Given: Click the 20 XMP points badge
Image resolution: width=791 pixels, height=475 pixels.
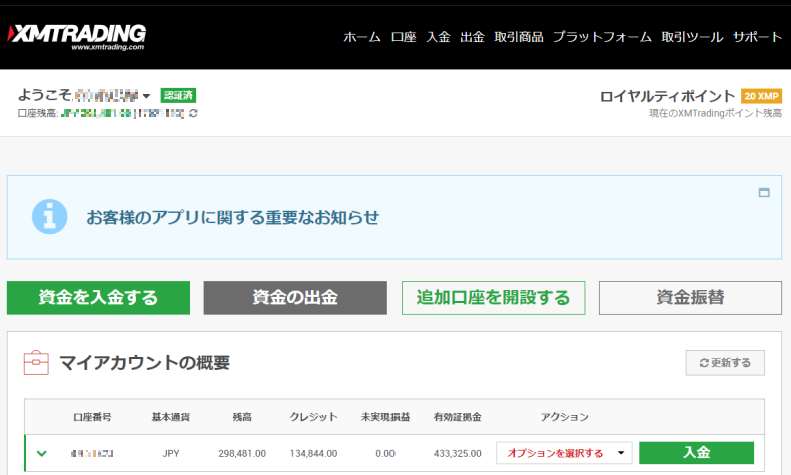Looking at the screenshot, I should (761, 96).
